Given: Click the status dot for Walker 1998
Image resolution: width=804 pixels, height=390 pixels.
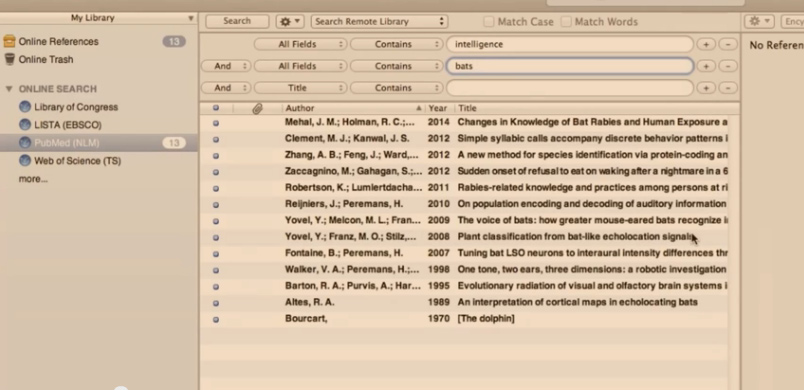Looking at the screenshot, I should pos(215,270).
